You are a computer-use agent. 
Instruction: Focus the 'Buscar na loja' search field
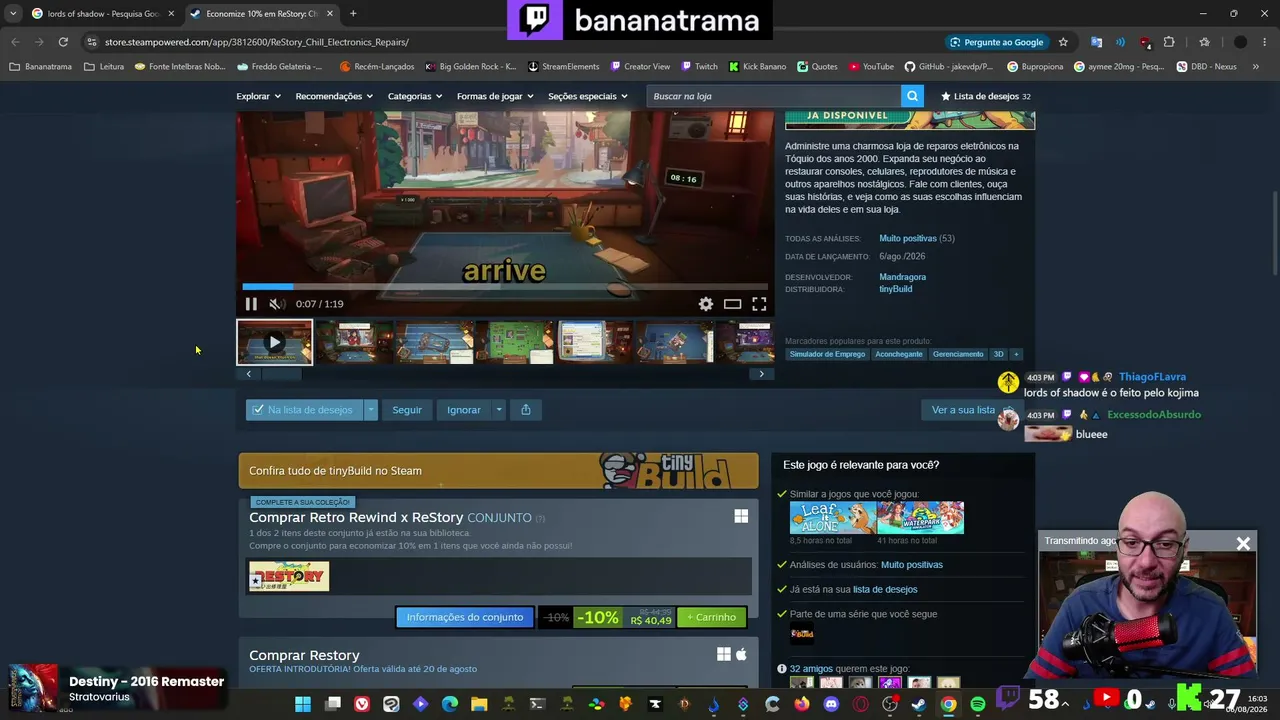(x=774, y=96)
